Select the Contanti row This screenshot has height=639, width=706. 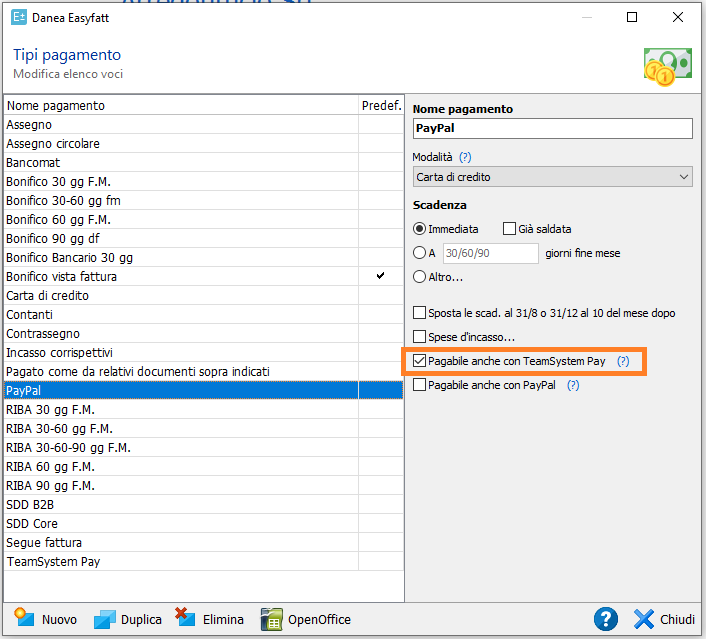click(204, 314)
